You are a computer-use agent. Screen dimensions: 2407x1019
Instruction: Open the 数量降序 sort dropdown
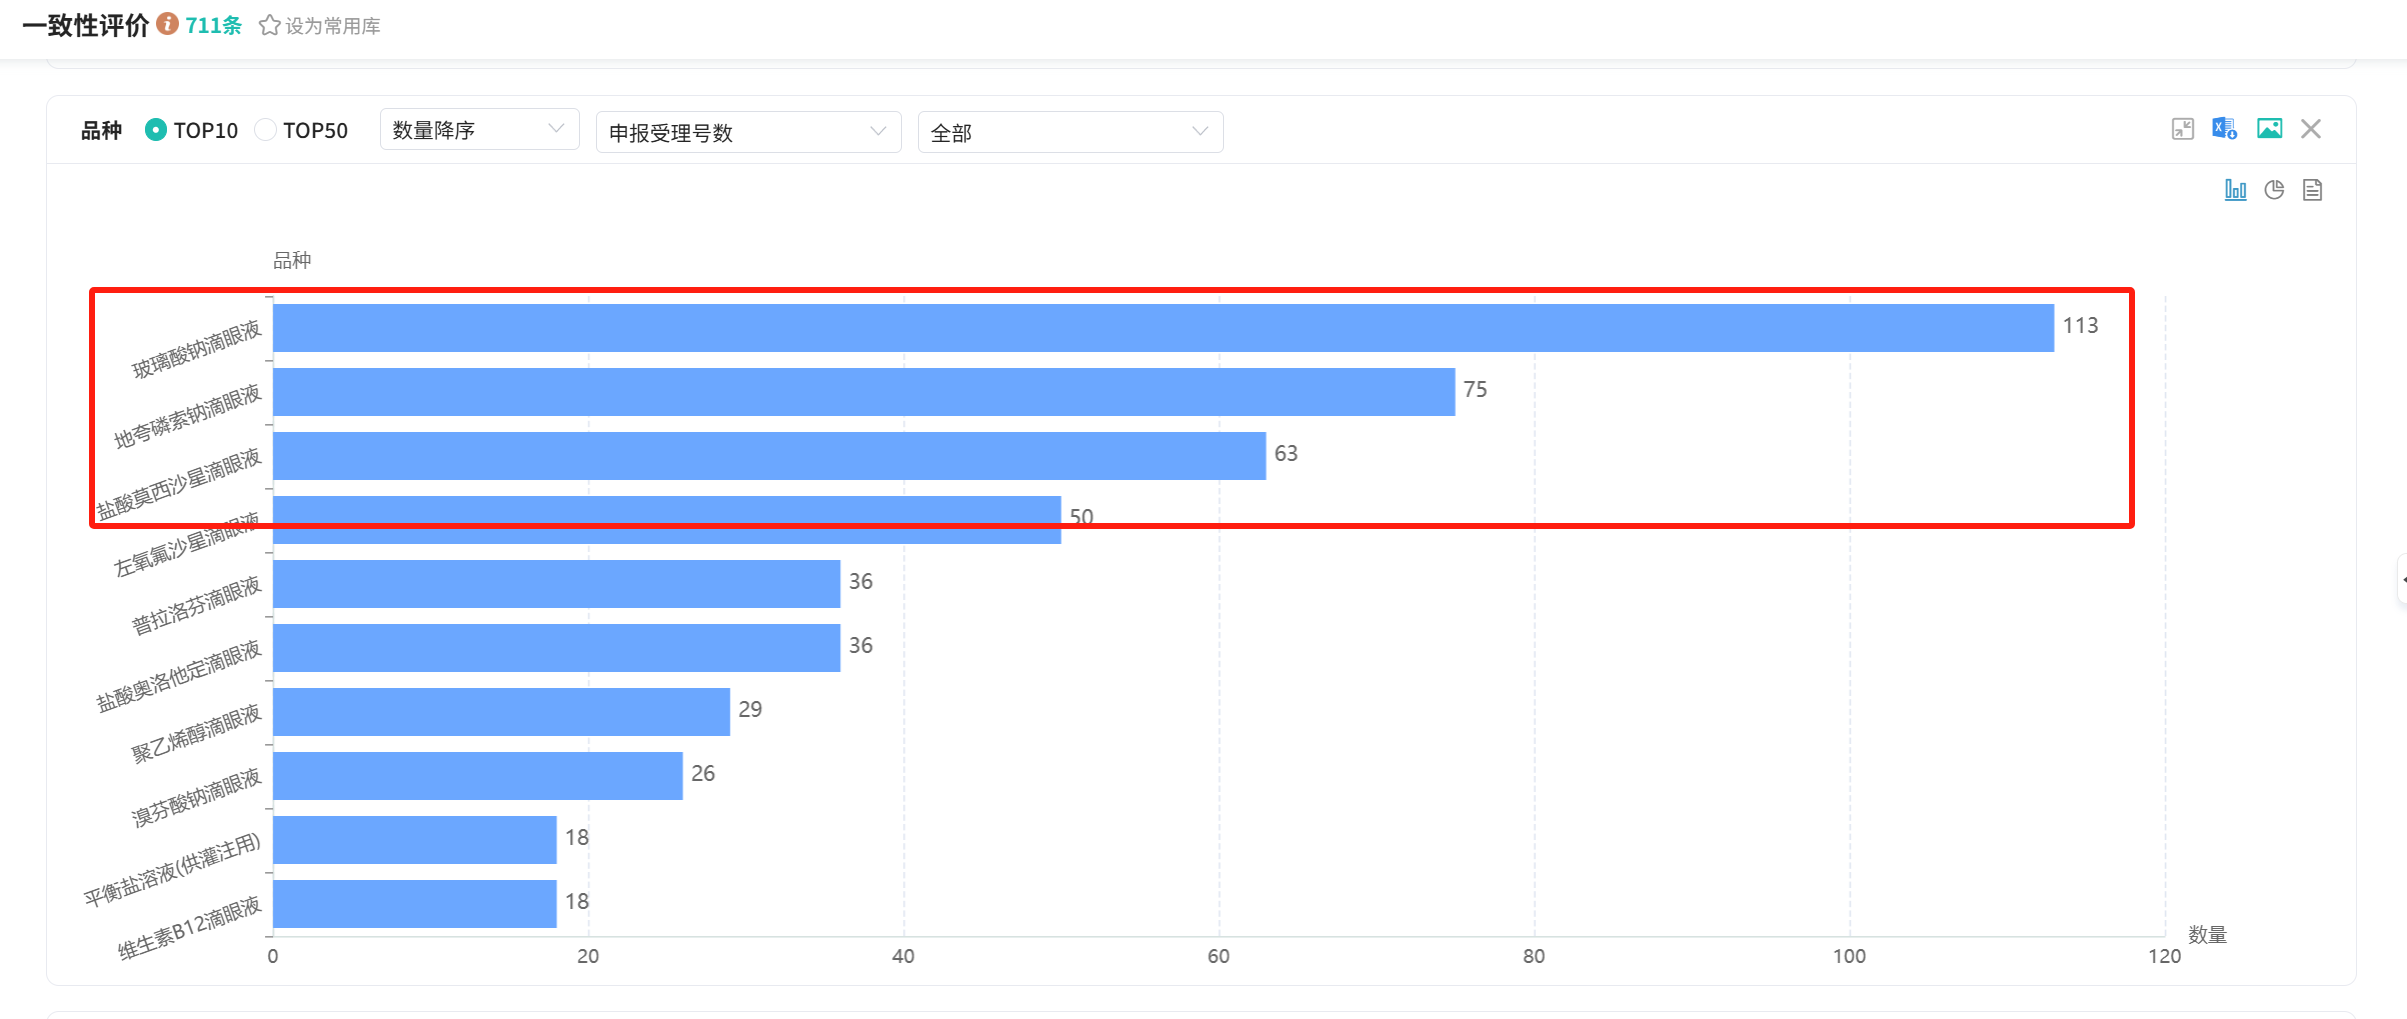pos(479,130)
